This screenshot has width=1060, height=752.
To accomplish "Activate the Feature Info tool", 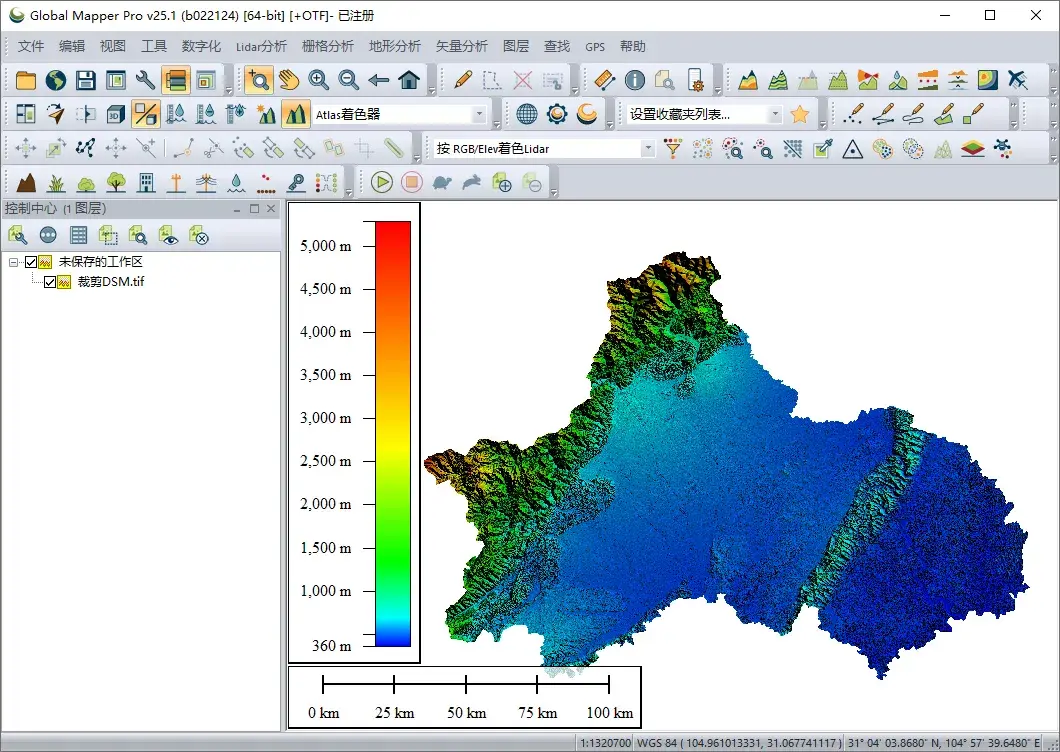I will pos(634,80).
